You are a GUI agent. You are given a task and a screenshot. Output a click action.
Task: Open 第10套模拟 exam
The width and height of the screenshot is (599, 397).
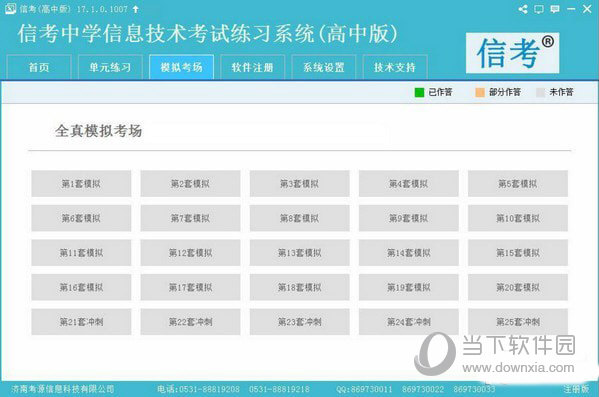(518, 218)
